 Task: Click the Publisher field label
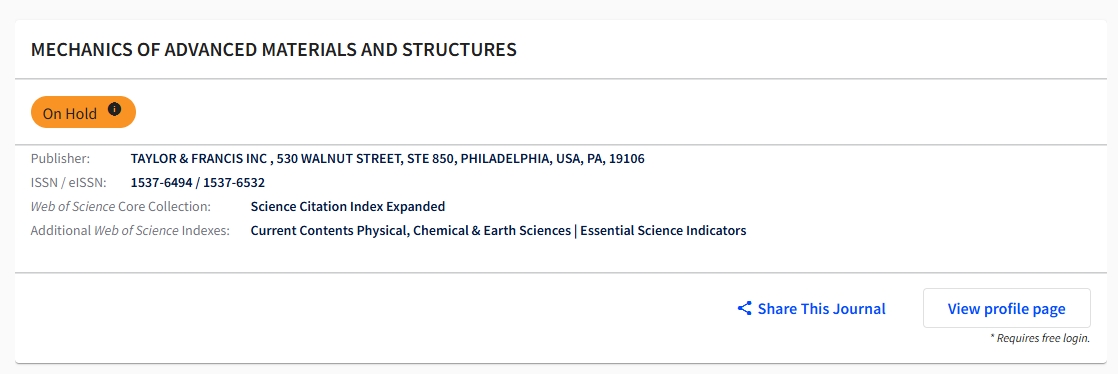click(x=61, y=159)
